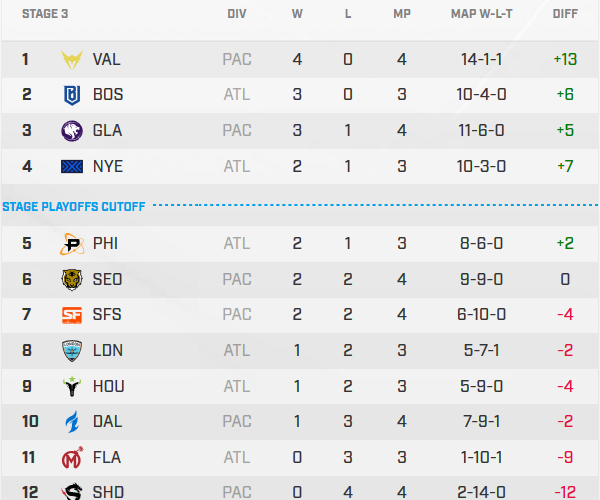Click the San Francisco Shock logo
Viewport: 600px width, 500px height.
[72, 315]
